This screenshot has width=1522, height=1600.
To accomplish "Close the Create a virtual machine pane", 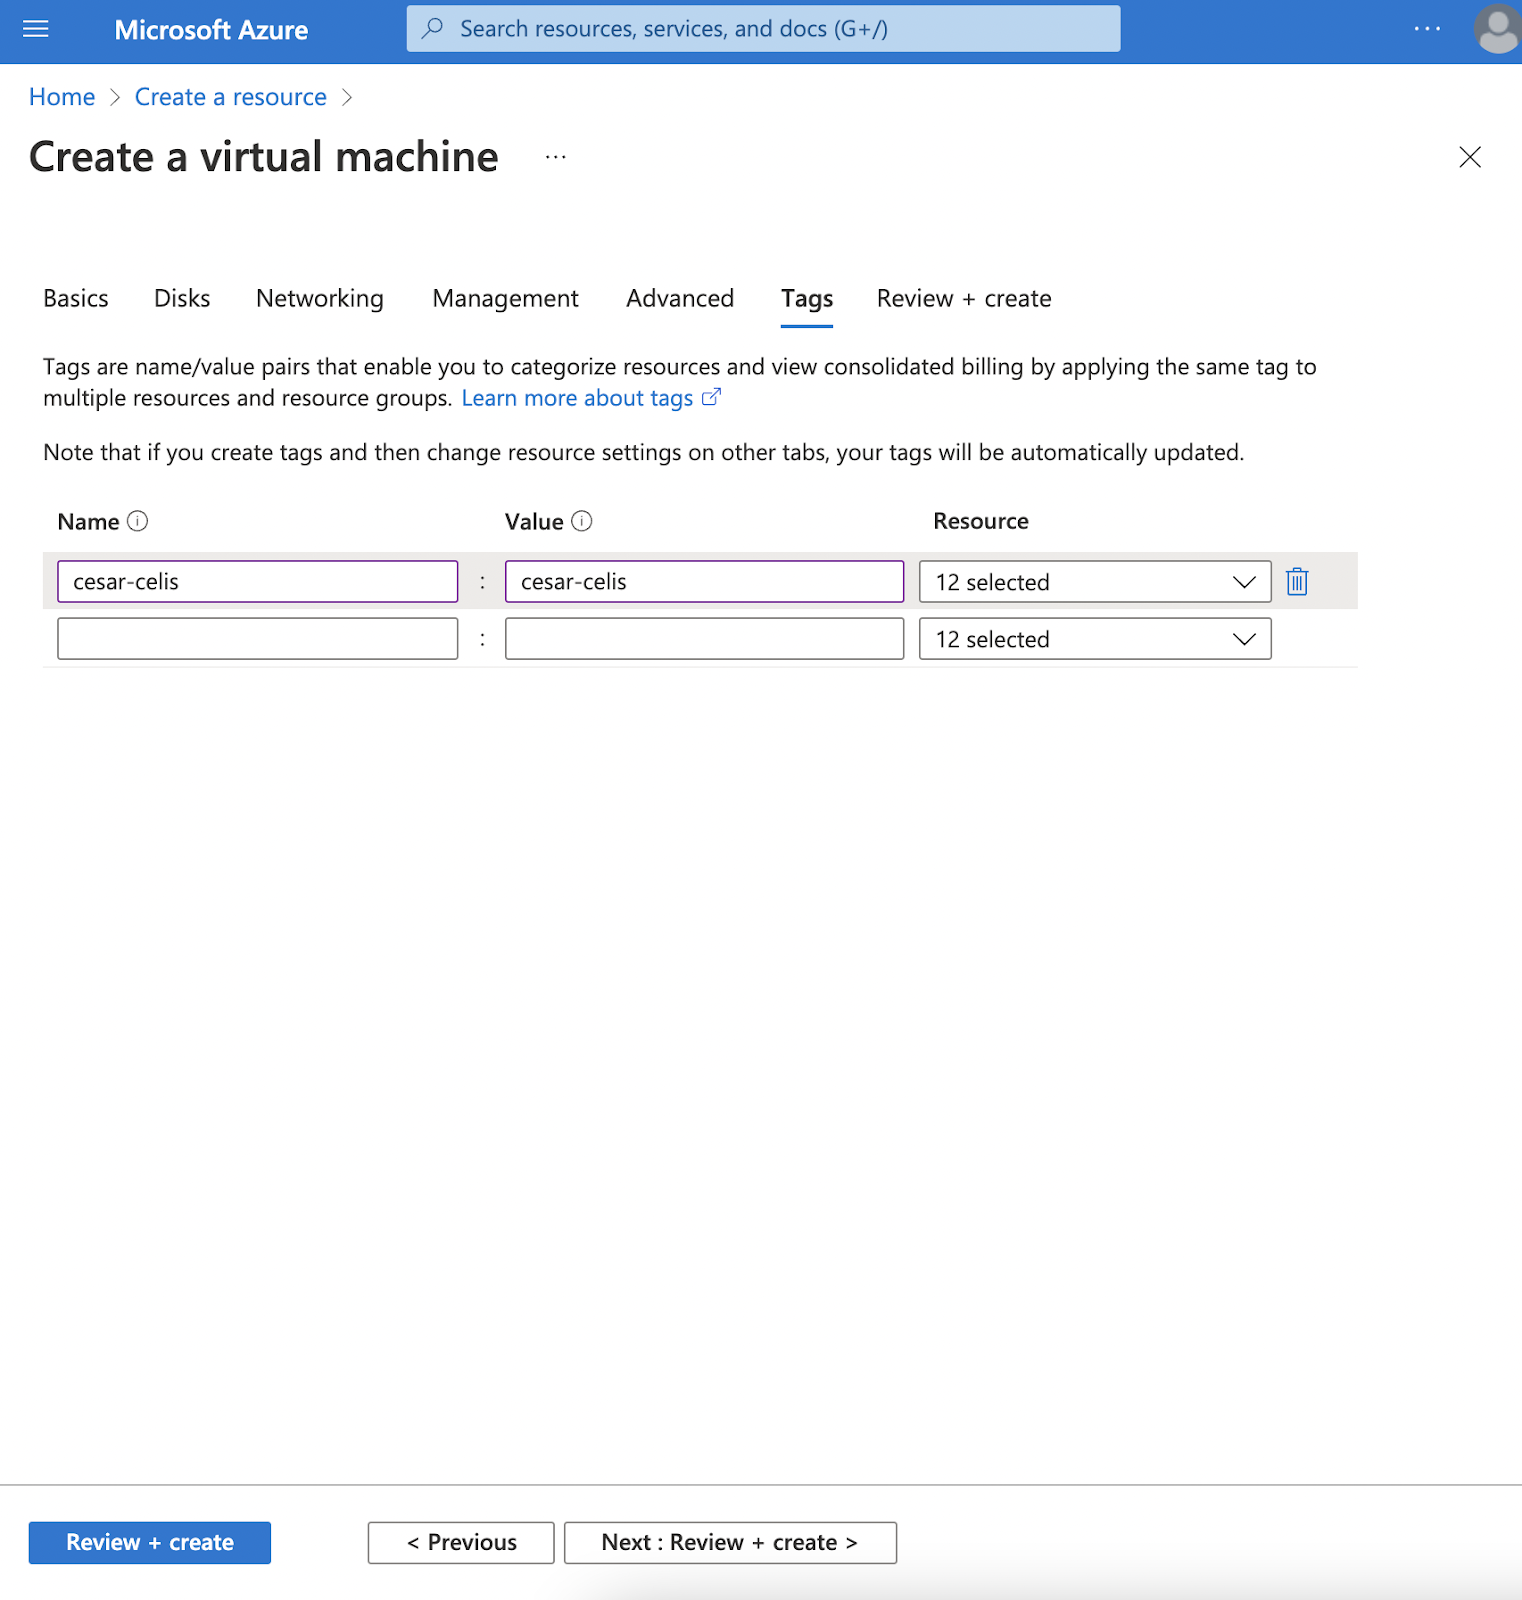I will 1469,157.
